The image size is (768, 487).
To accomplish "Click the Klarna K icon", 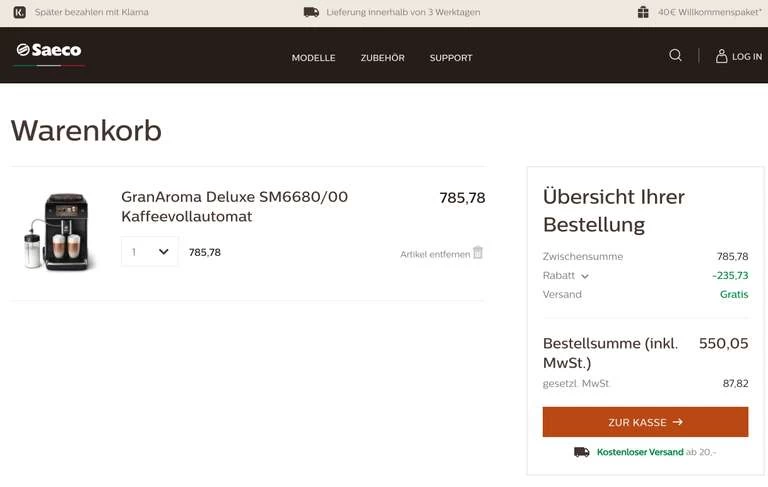I will [x=19, y=12].
